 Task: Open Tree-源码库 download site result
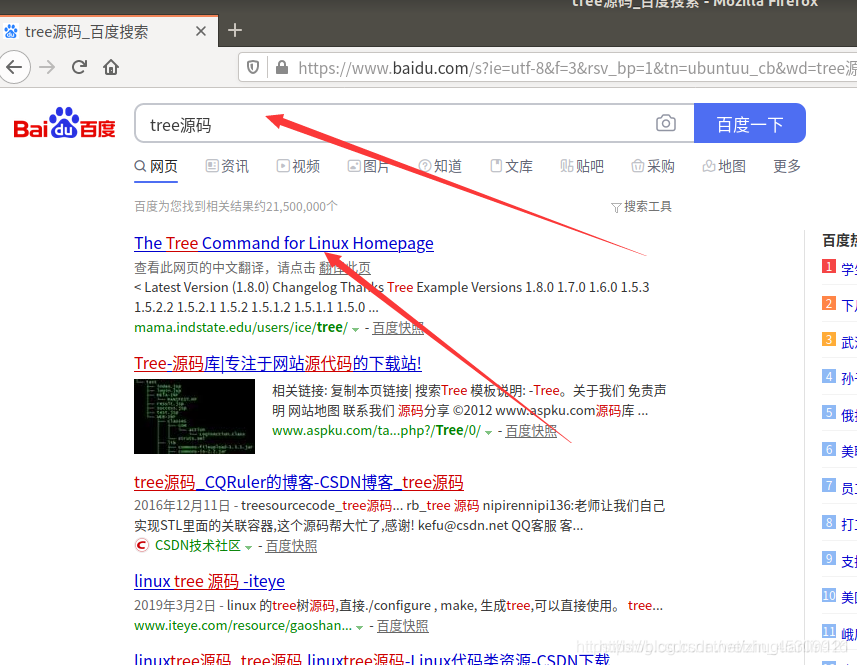(278, 363)
